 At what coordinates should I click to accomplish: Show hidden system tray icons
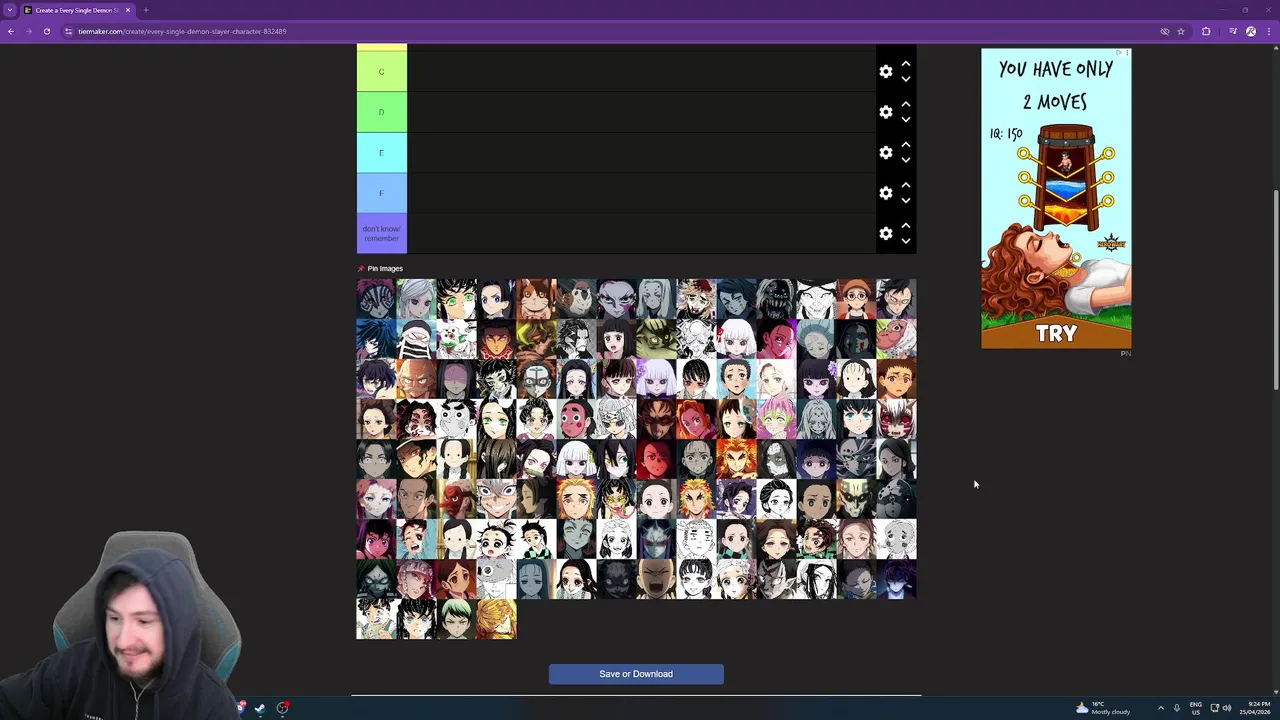point(1161,708)
